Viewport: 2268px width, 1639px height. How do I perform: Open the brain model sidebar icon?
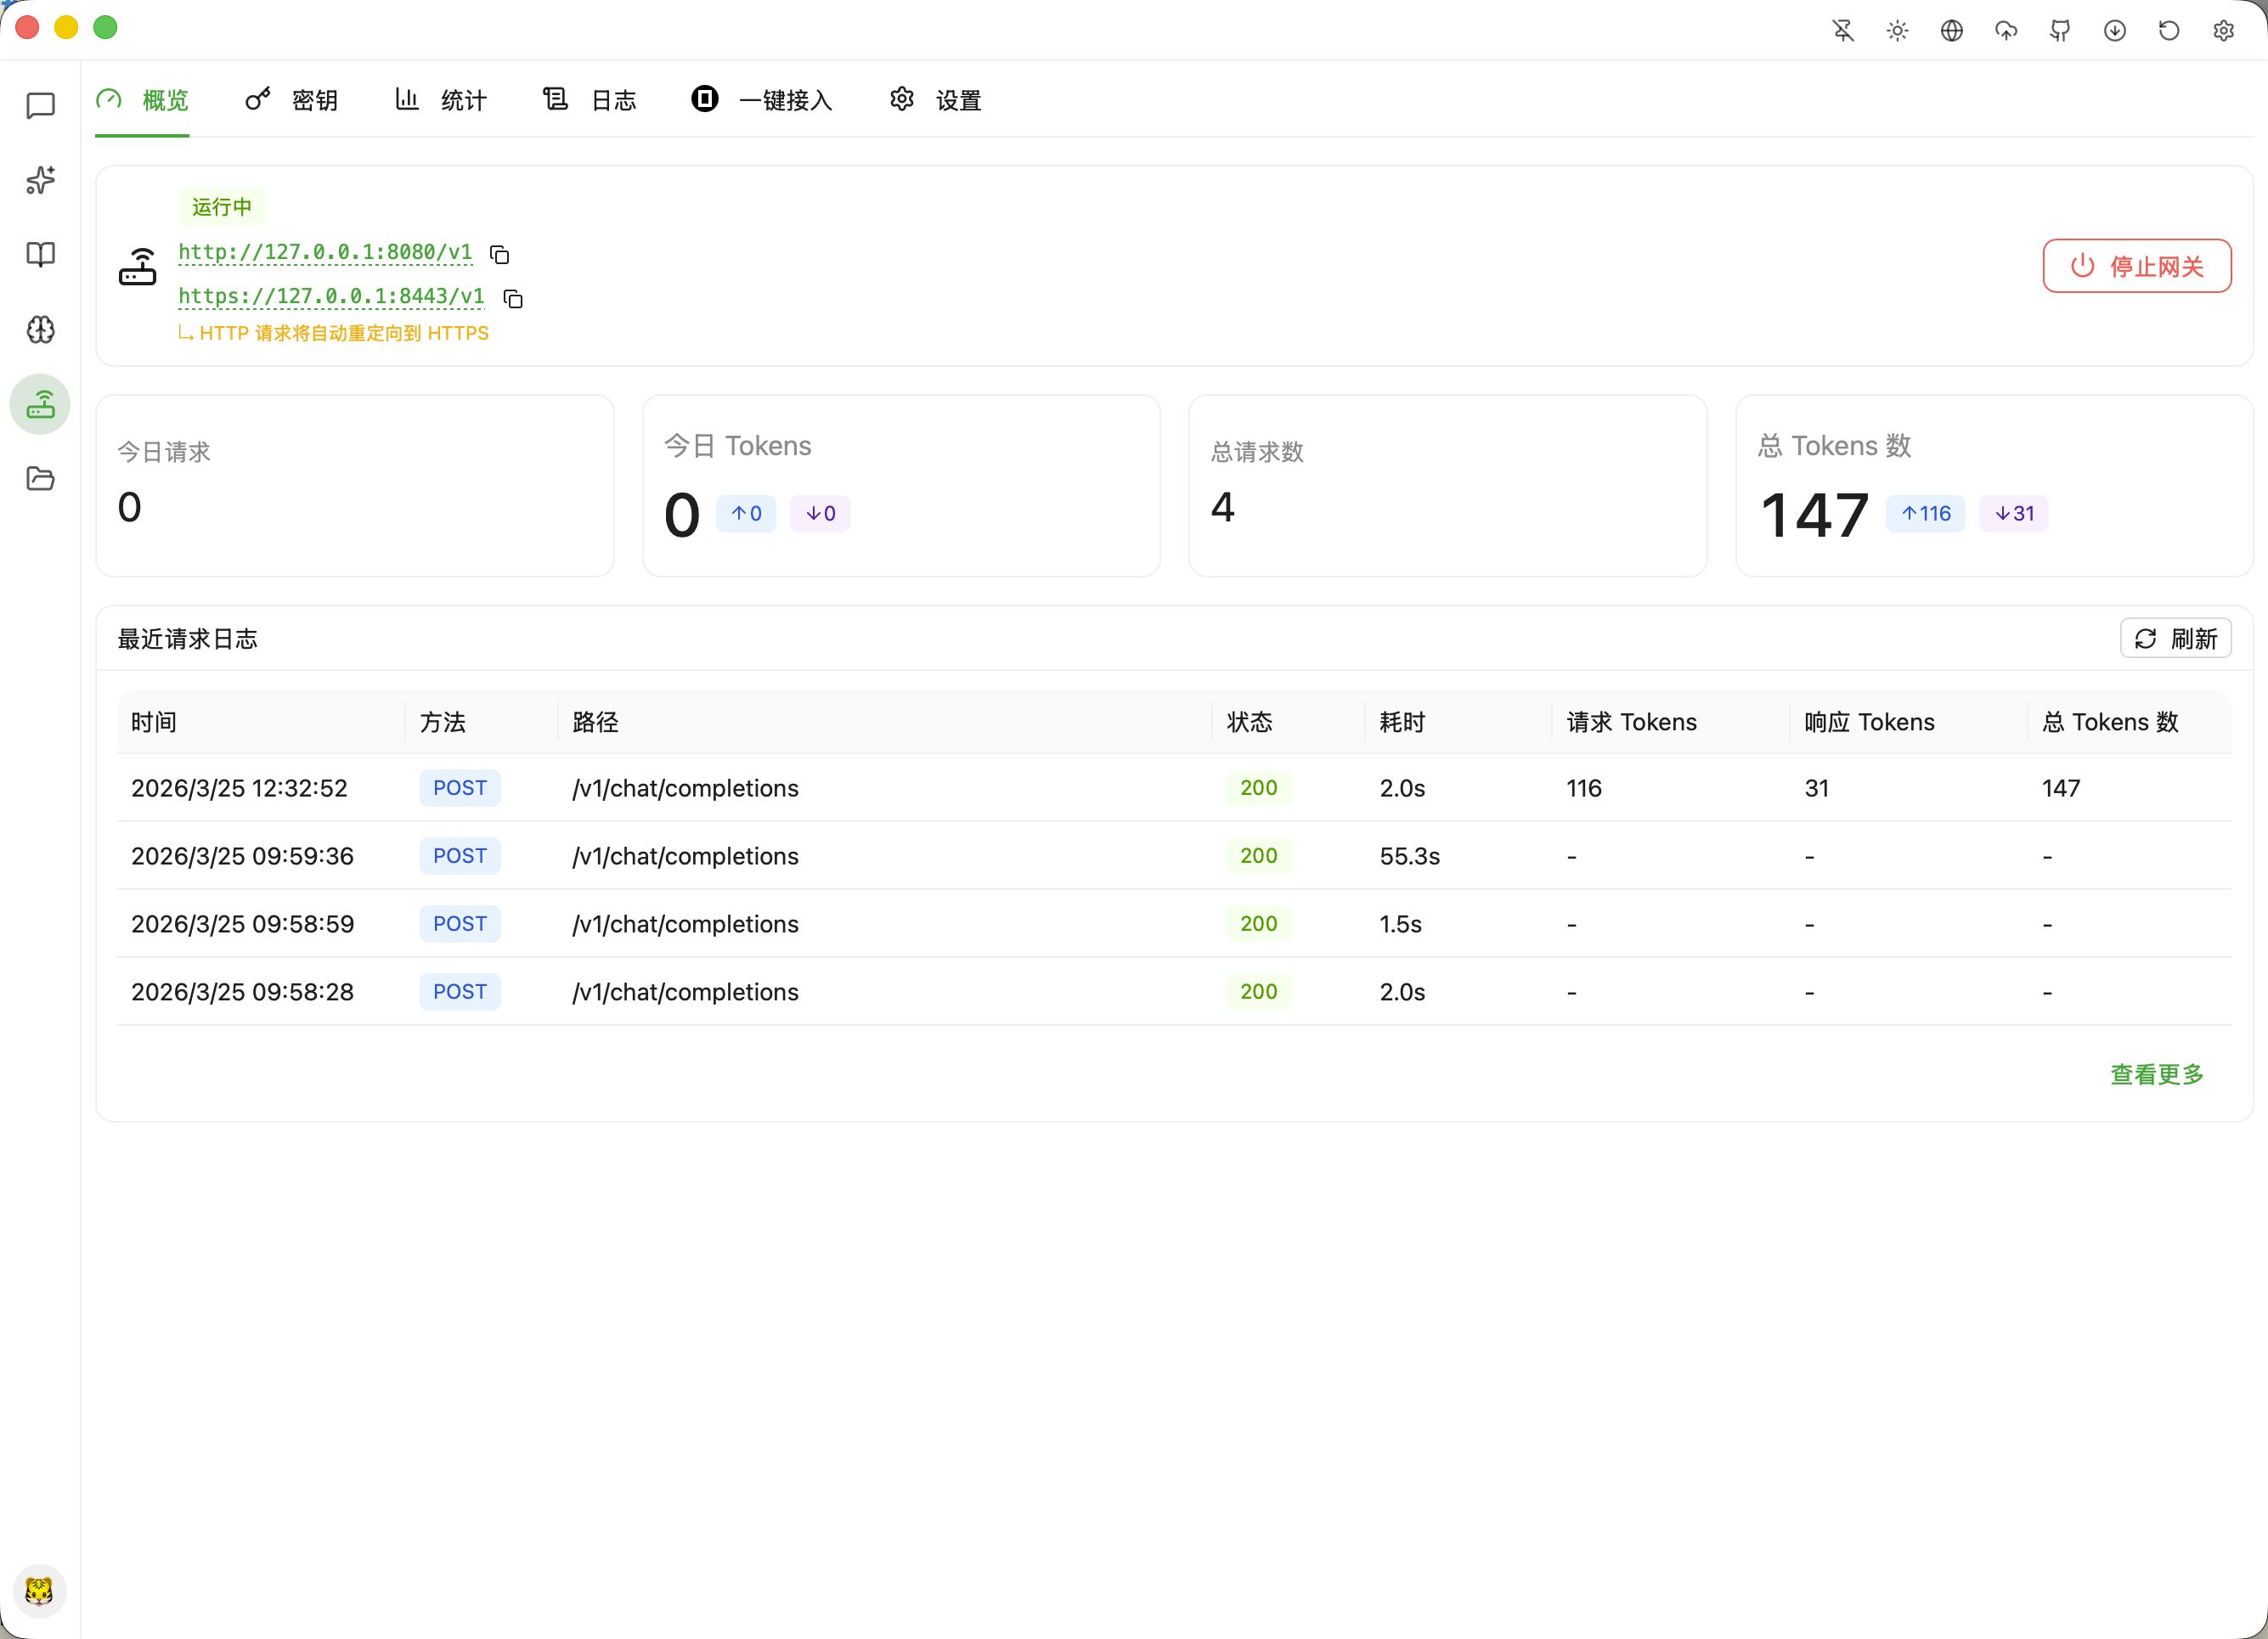(40, 330)
